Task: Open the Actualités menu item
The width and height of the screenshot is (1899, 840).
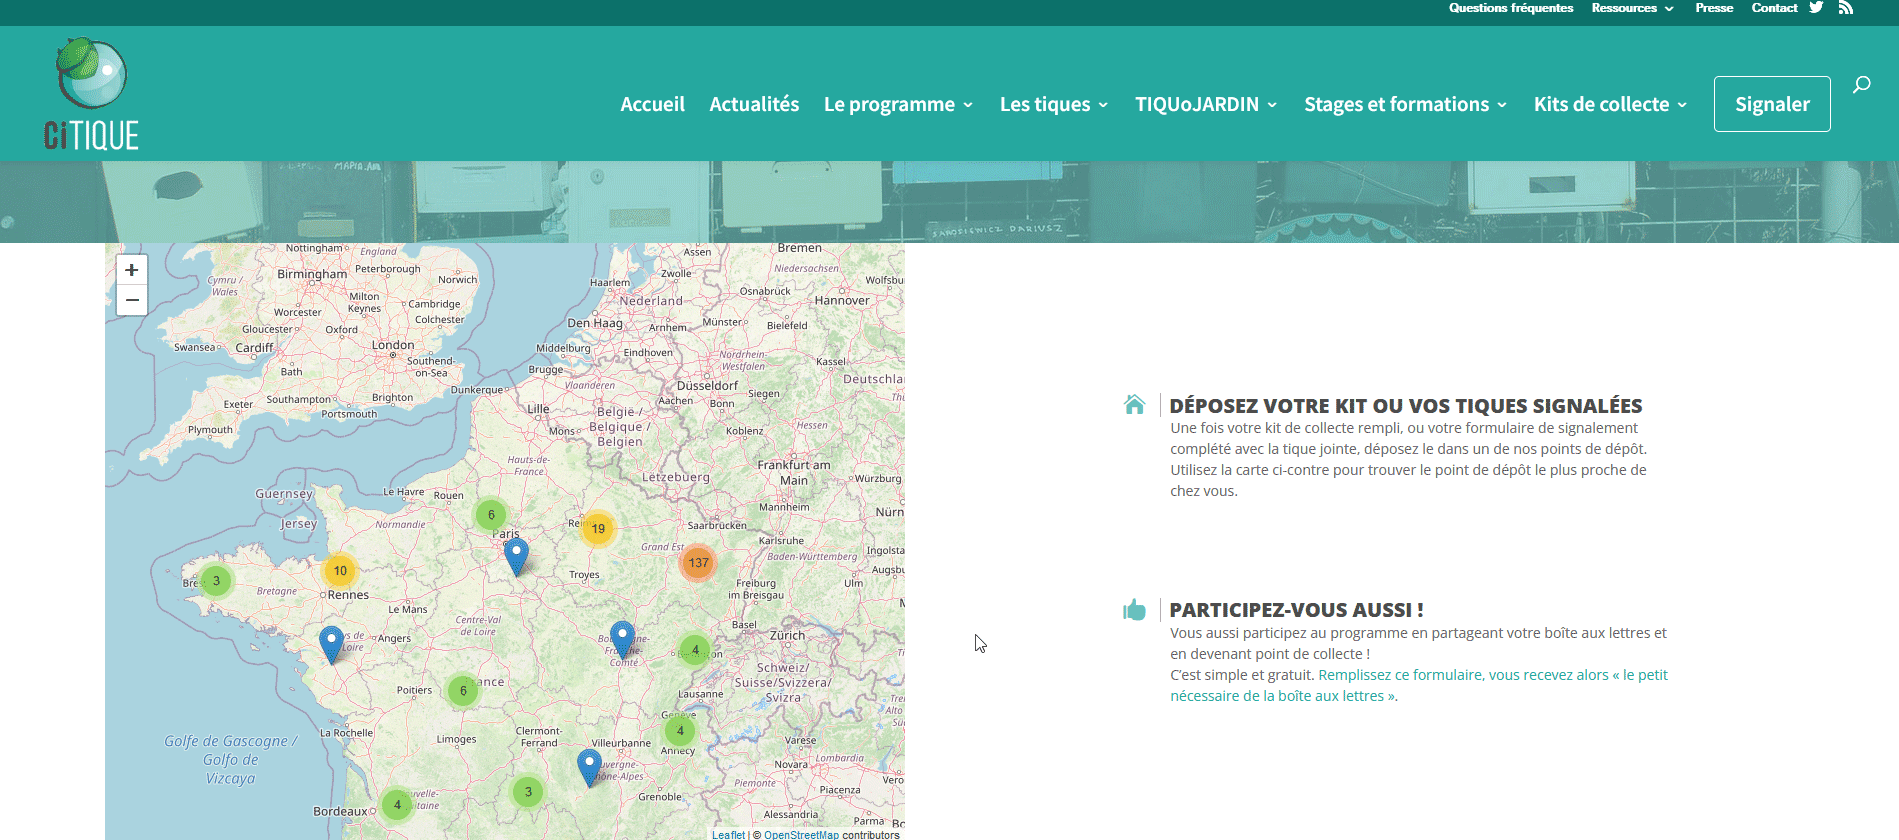Action: (754, 104)
